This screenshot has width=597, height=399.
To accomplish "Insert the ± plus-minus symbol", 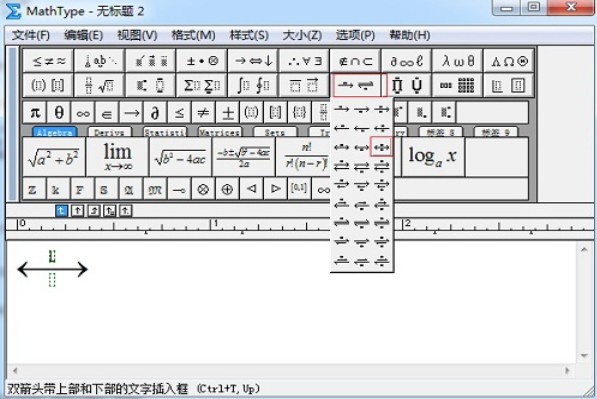I will pos(228,113).
